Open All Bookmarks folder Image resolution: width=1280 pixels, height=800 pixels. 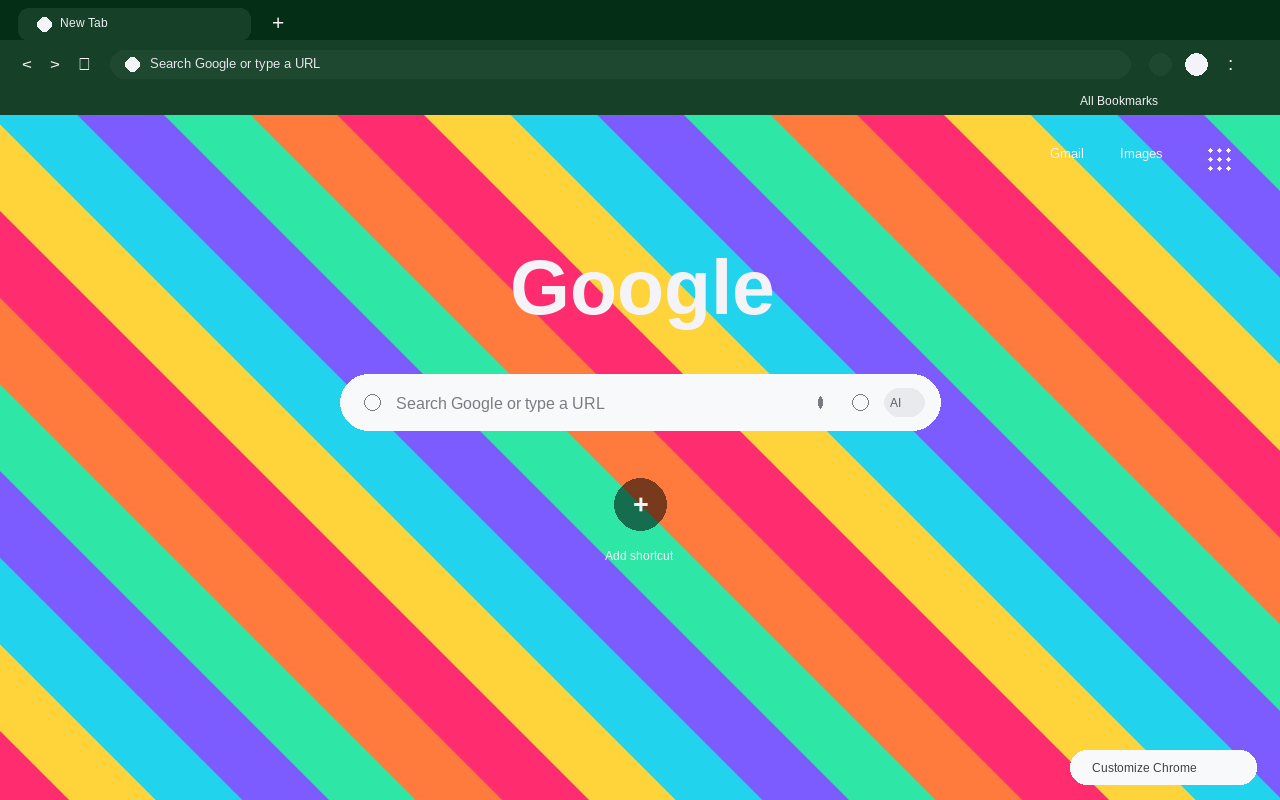(x=1119, y=101)
